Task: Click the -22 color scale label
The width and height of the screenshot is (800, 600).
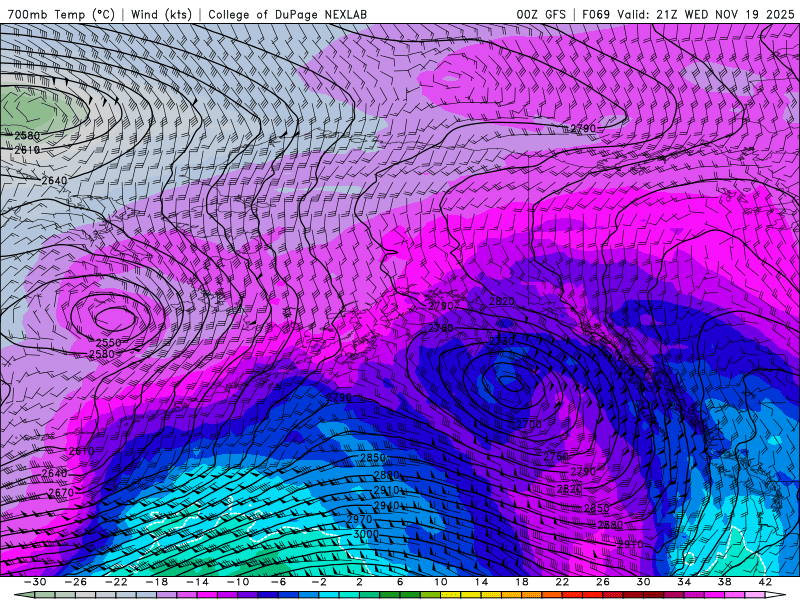Action: coord(116,582)
